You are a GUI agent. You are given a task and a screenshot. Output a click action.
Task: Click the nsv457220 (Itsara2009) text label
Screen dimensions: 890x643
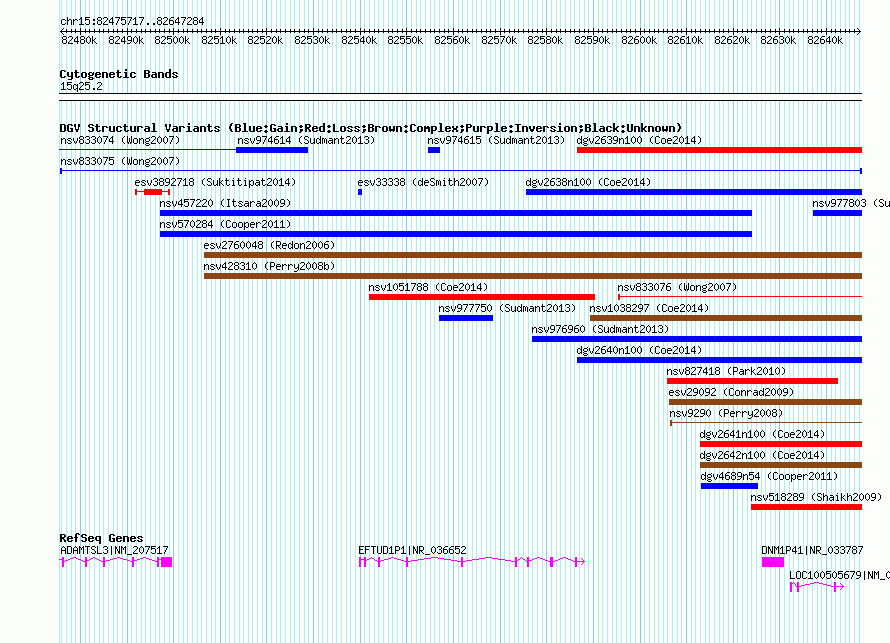(225, 203)
